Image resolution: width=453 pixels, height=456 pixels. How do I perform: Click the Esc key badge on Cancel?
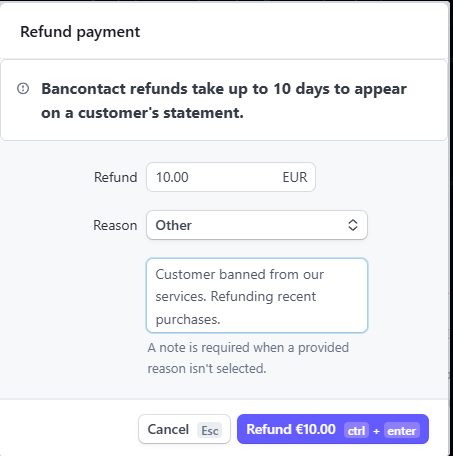pyautogui.click(x=209, y=430)
